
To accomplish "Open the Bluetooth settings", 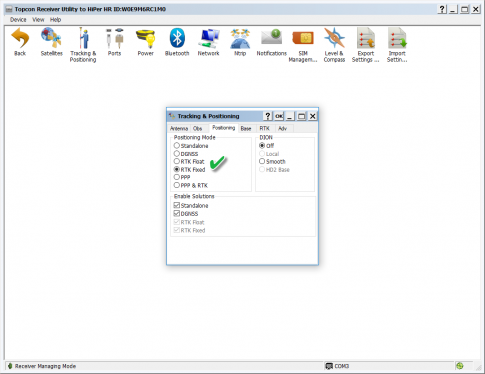I will pos(177,38).
